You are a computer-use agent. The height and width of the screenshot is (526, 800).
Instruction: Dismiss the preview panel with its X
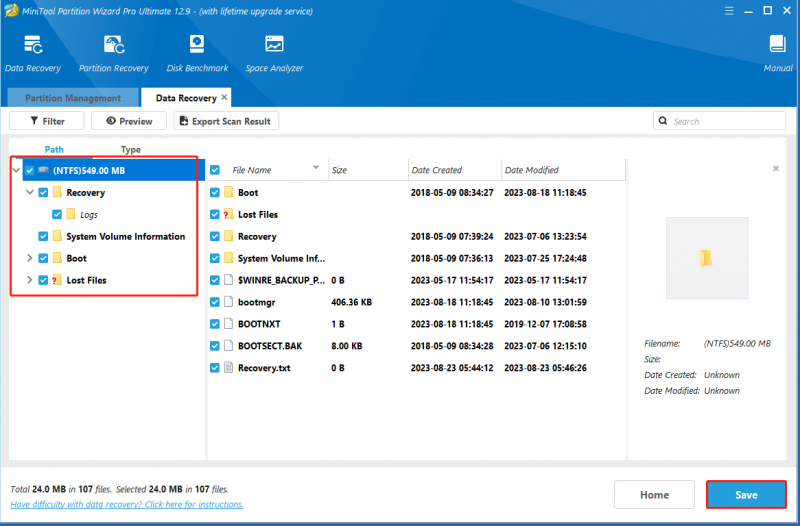coord(776,168)
